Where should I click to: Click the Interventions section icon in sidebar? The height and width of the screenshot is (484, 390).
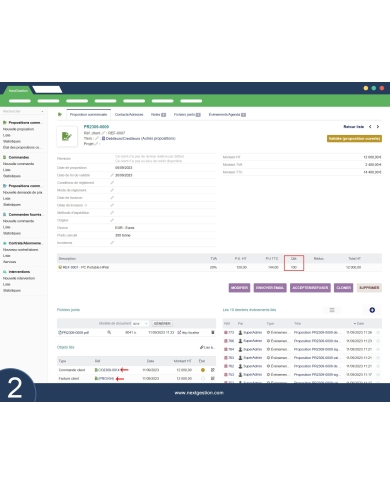[5, 272]
